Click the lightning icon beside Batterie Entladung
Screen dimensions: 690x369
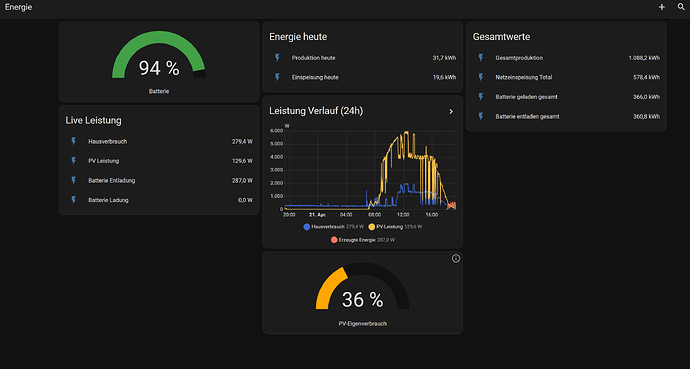pos(73,180)
